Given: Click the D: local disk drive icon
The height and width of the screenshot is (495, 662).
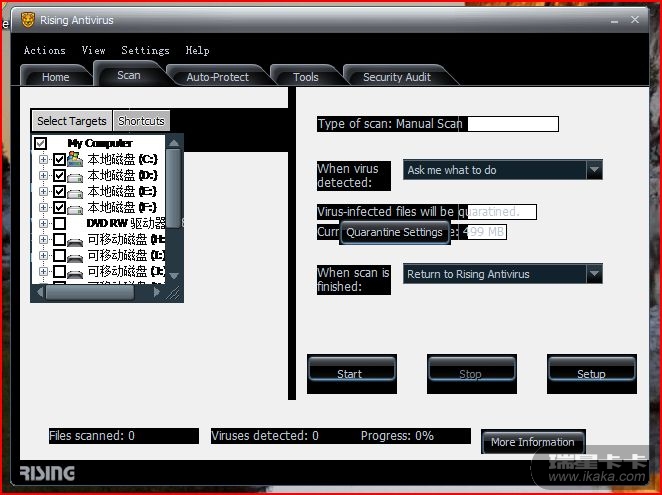Looking at the screenshot, I should tap(75, 175).
